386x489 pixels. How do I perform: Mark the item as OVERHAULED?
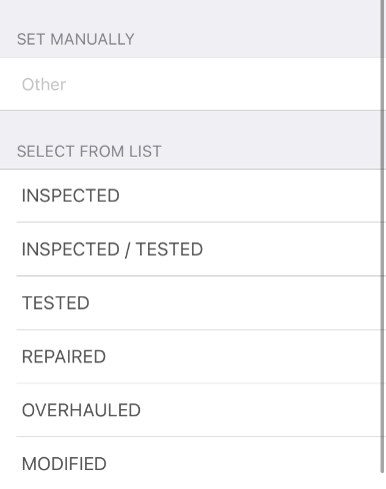click(x=191, y=410)
